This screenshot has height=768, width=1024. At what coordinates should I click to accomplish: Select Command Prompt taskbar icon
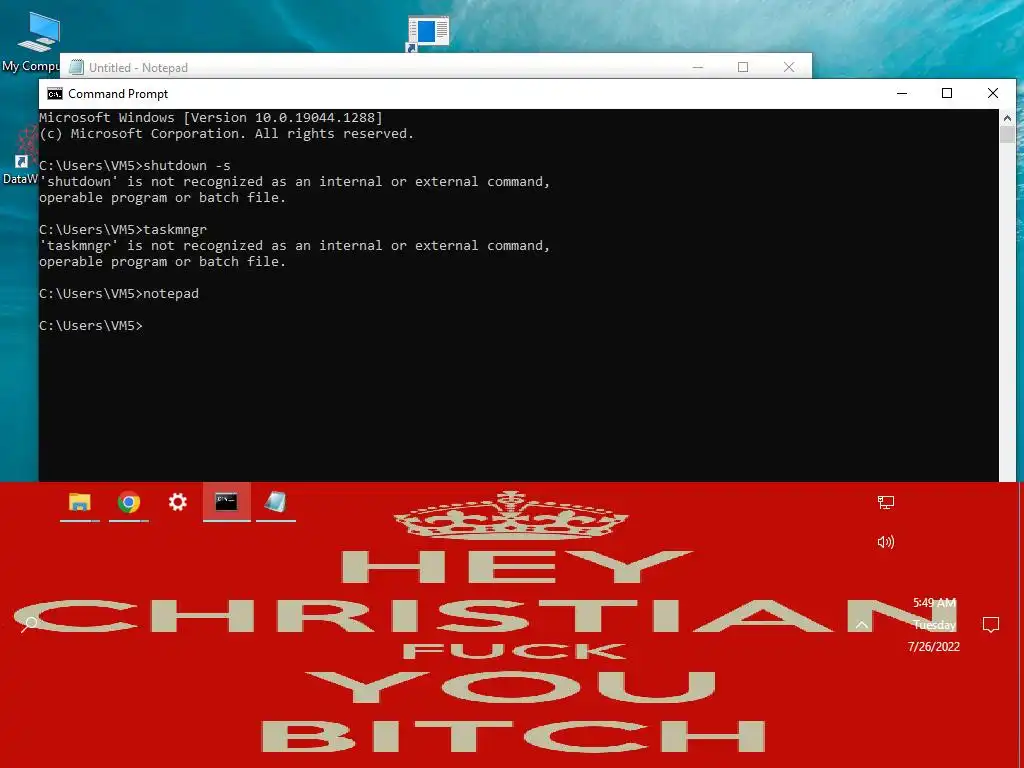point(227,502)
